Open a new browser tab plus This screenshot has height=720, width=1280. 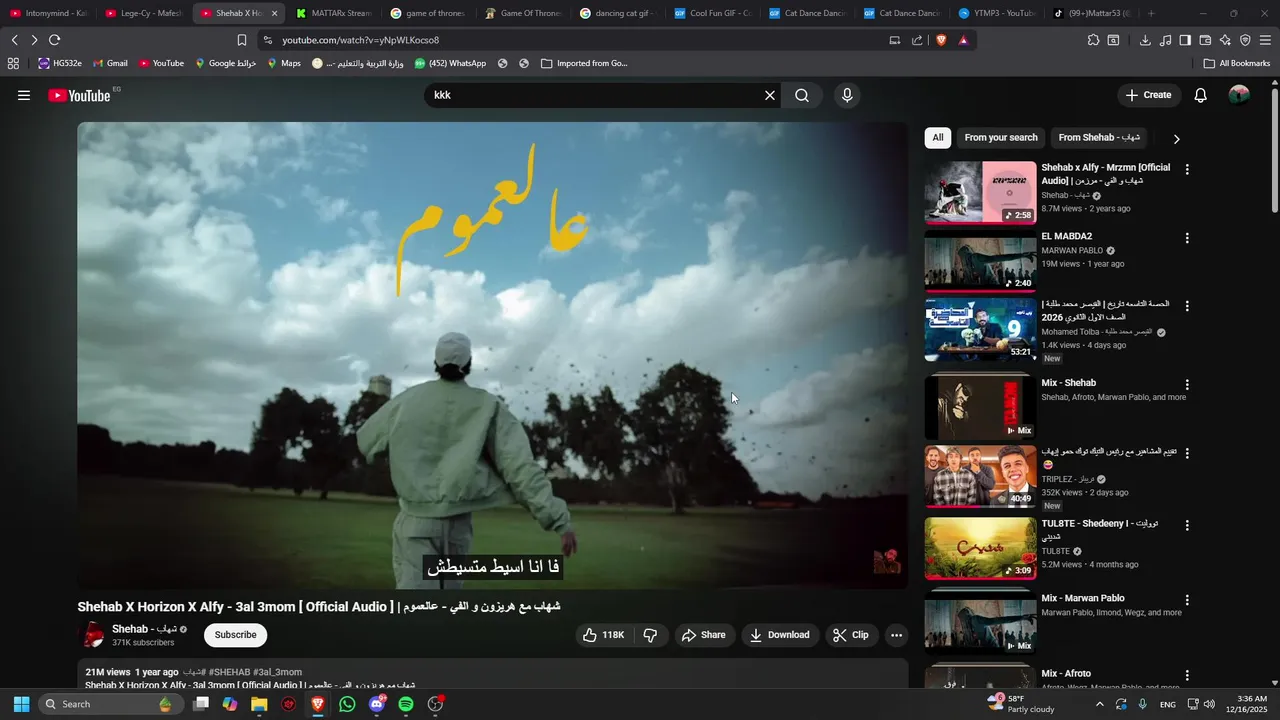[x=1152, y=13]
